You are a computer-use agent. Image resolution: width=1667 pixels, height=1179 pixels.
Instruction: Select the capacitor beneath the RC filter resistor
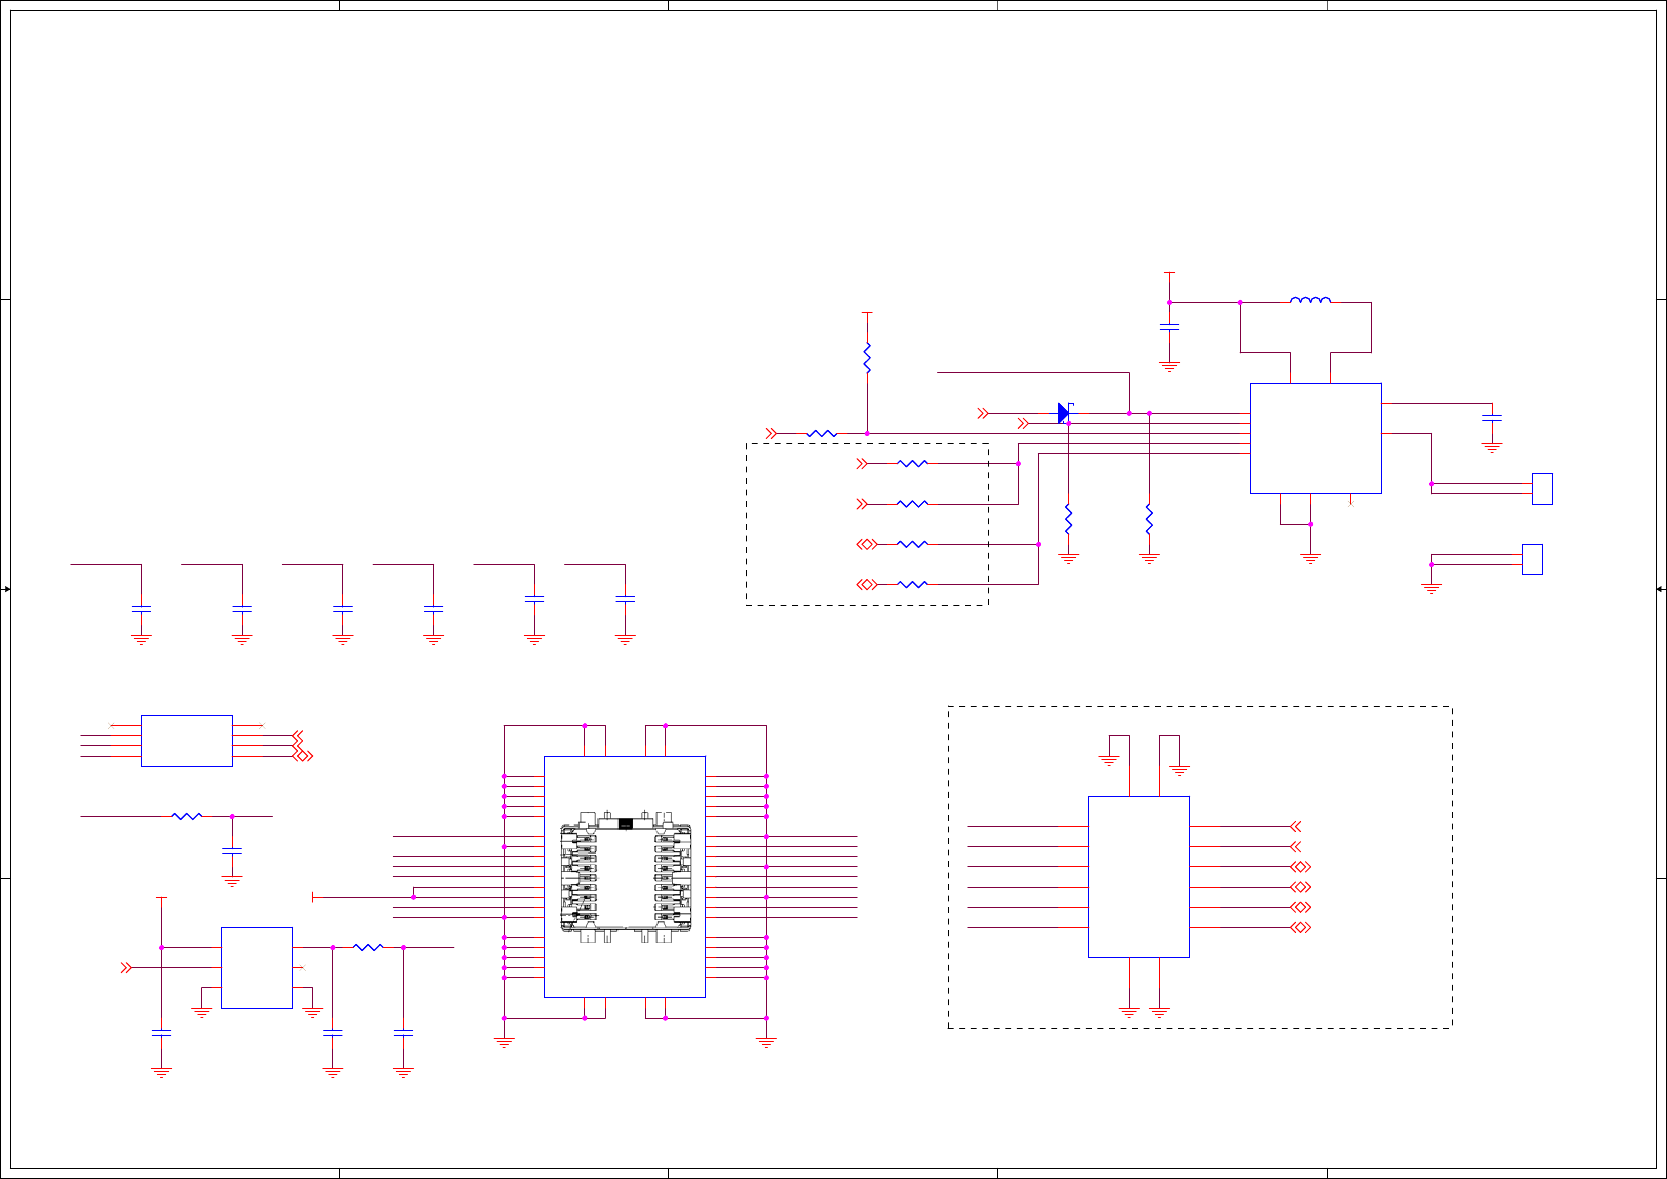tap(232, 850)
